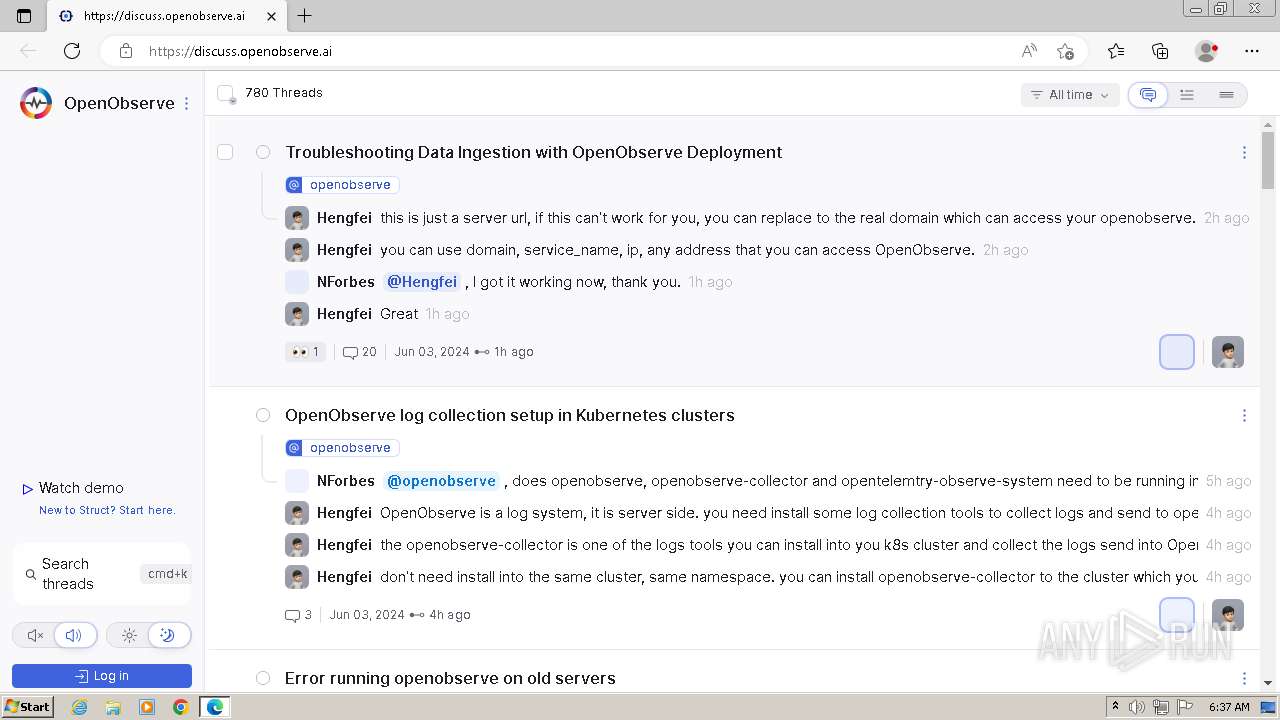The height and width of the screenshot is (720, 1280).
Task: Click the @openobserve mention in NForbes message
Action: coord(441,481)
